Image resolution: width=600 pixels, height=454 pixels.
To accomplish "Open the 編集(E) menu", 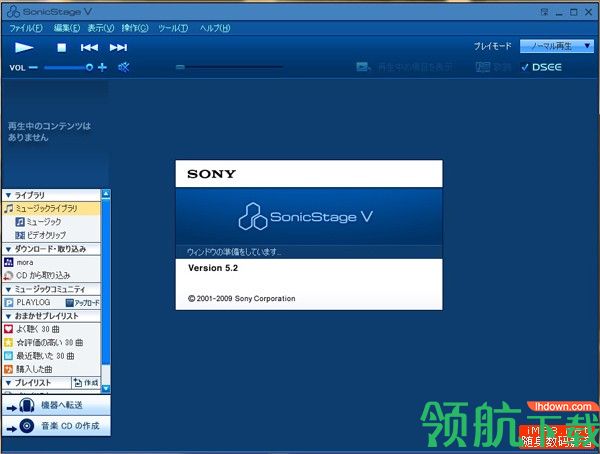I will tap(67, 28).
